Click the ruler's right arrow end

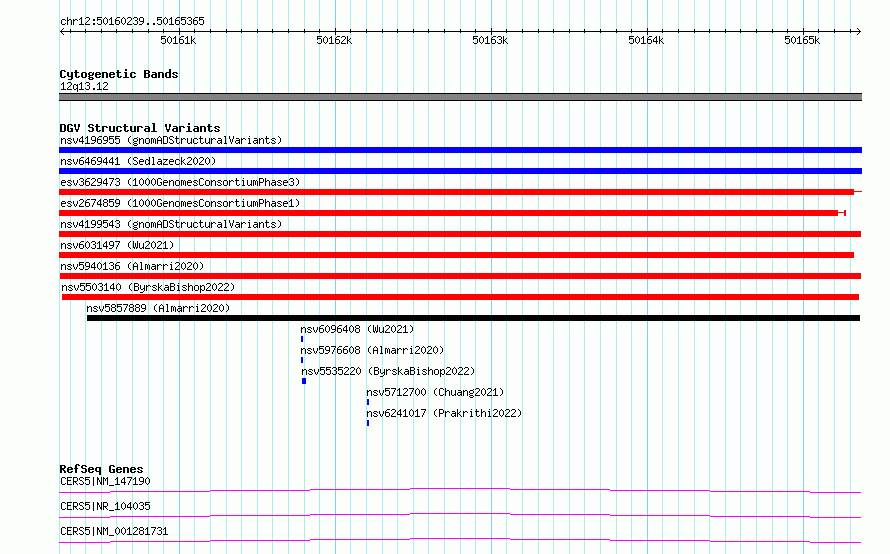(x=858, y=31)
